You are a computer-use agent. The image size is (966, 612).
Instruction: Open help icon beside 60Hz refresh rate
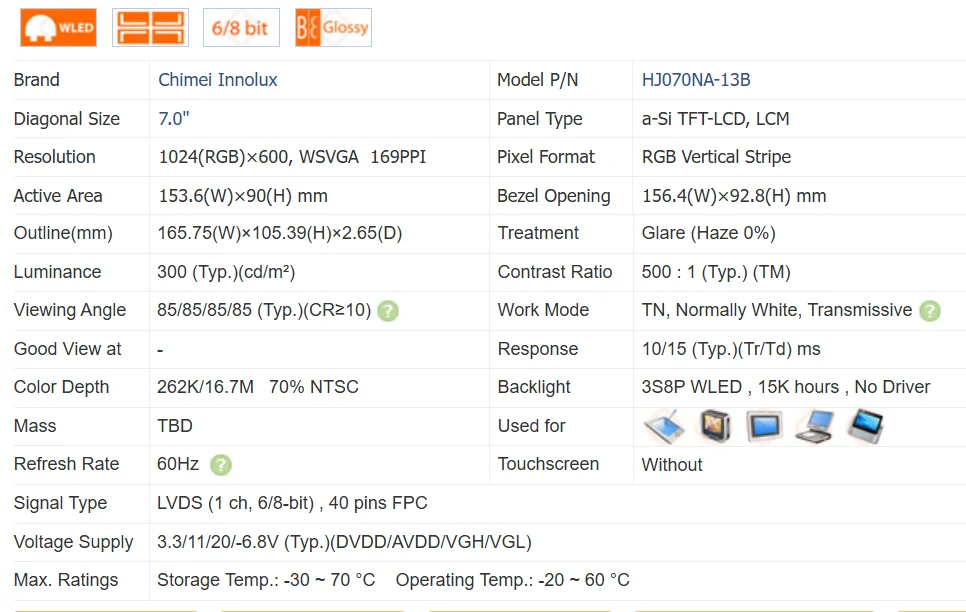tap(221, 465)
